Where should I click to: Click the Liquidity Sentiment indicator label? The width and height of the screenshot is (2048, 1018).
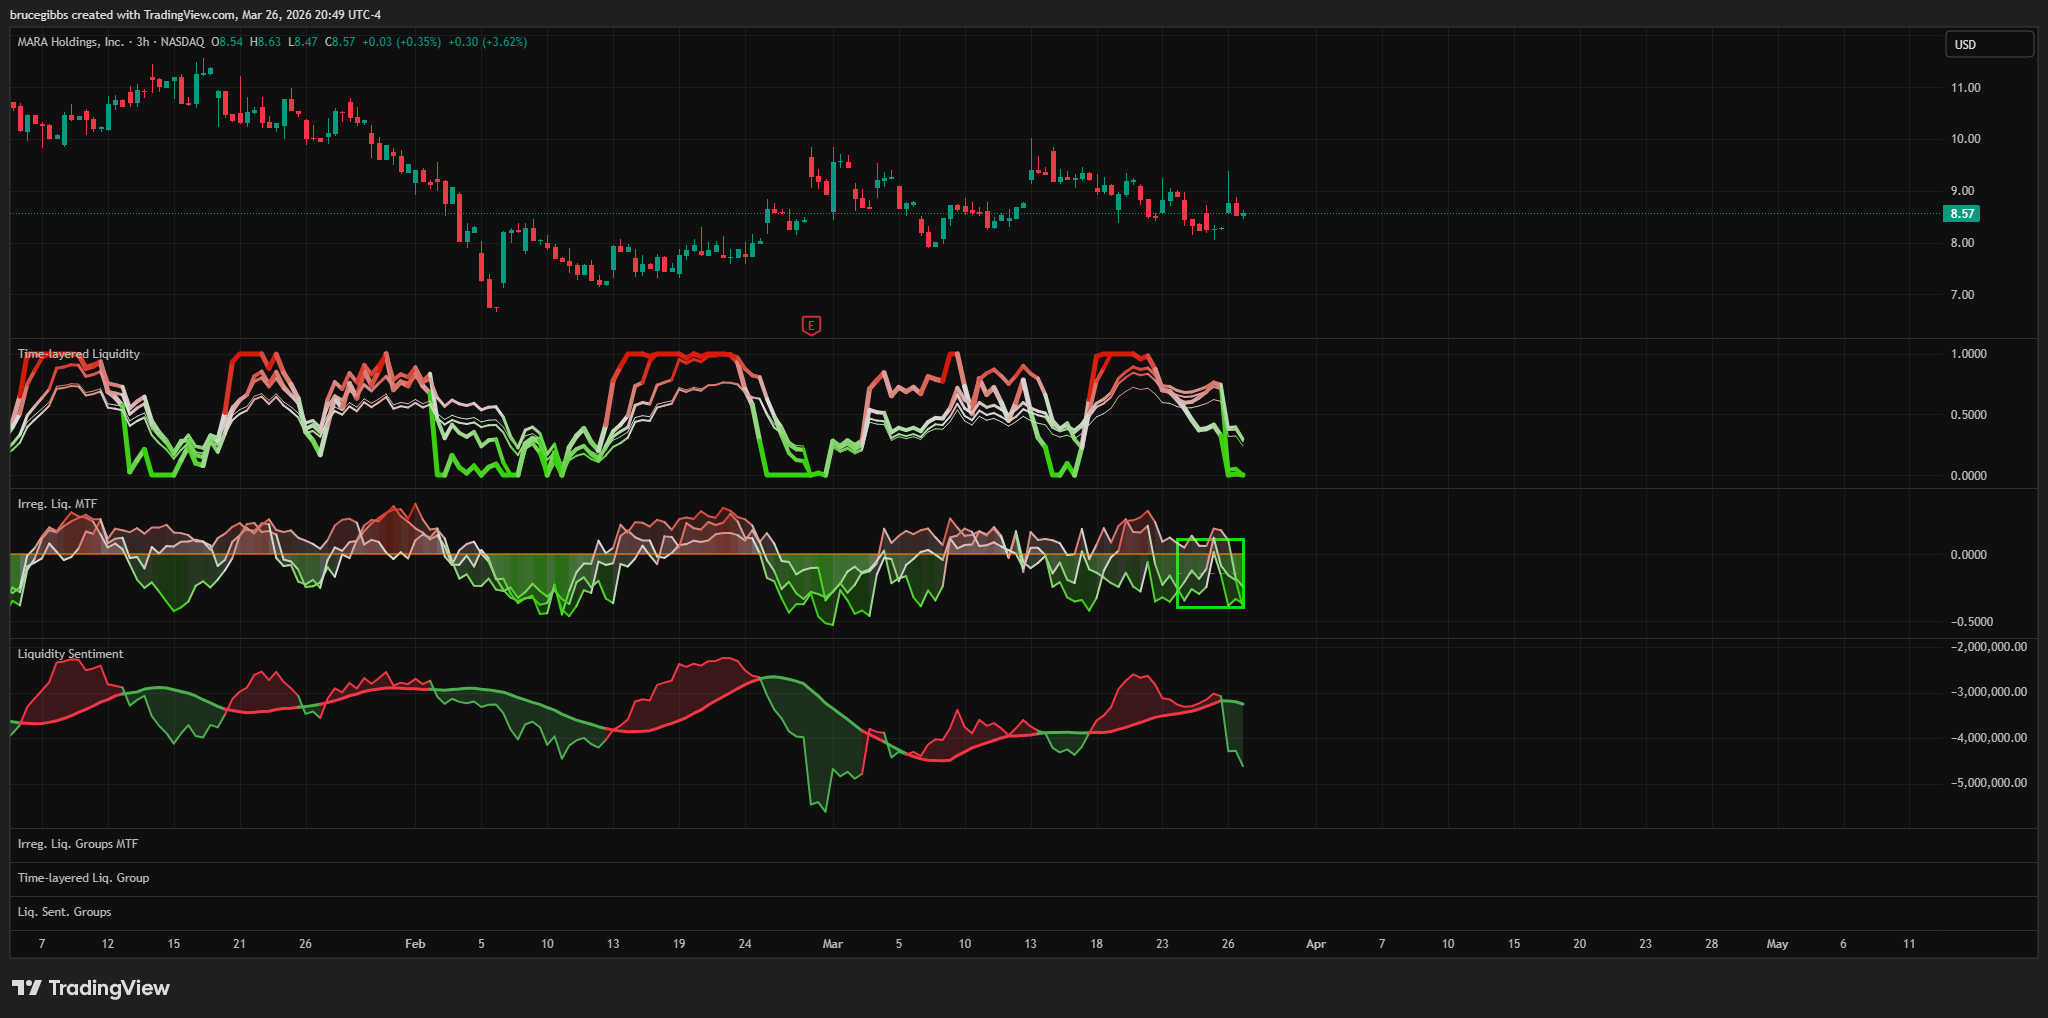(x=70, y=654)
